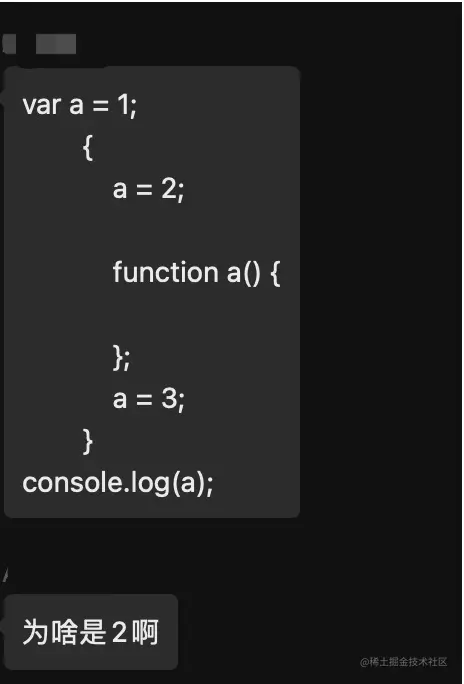Open the '@稀土掘金技术社区' watermark link
The width and height of the screenshot is (464, 684).
click(403, 662)
